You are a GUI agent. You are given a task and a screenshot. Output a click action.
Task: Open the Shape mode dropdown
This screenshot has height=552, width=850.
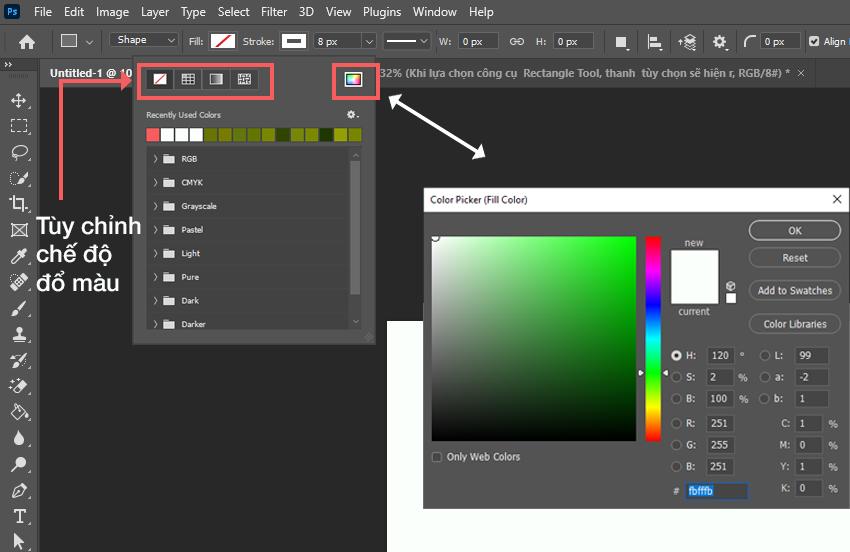(144, 40)
